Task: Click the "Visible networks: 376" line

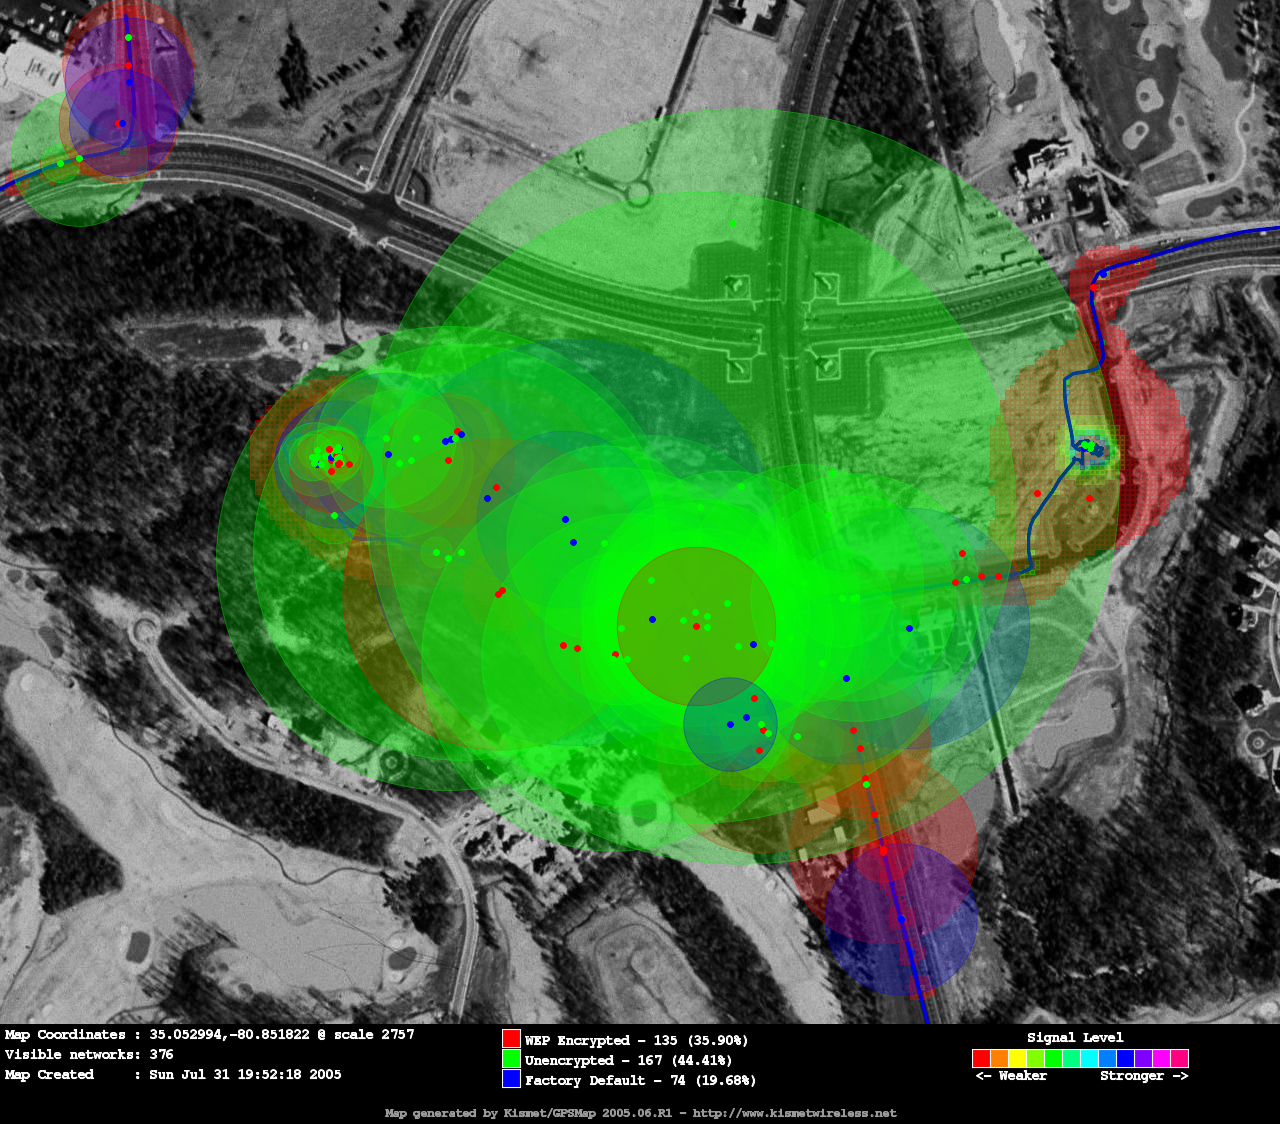Action: coord(89,1054)
